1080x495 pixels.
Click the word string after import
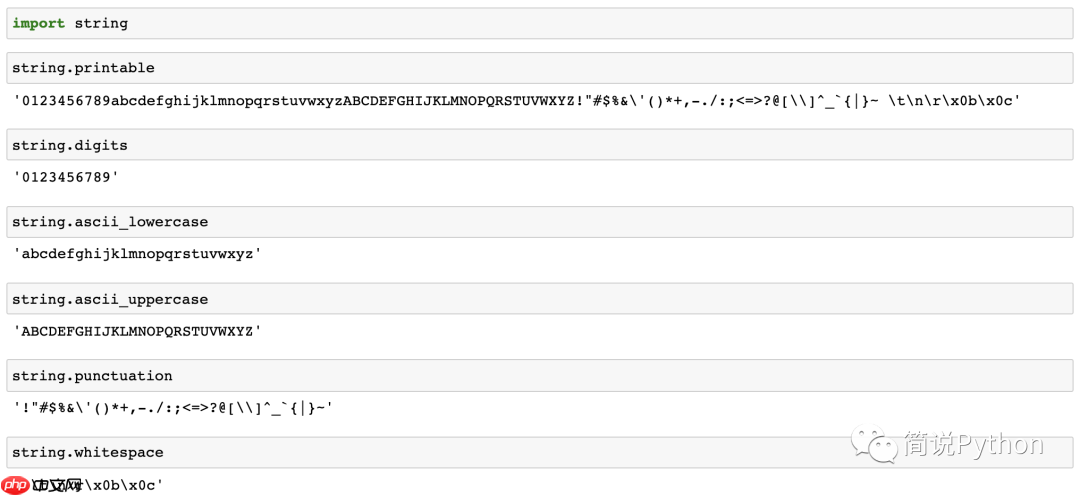pos(101,23)
